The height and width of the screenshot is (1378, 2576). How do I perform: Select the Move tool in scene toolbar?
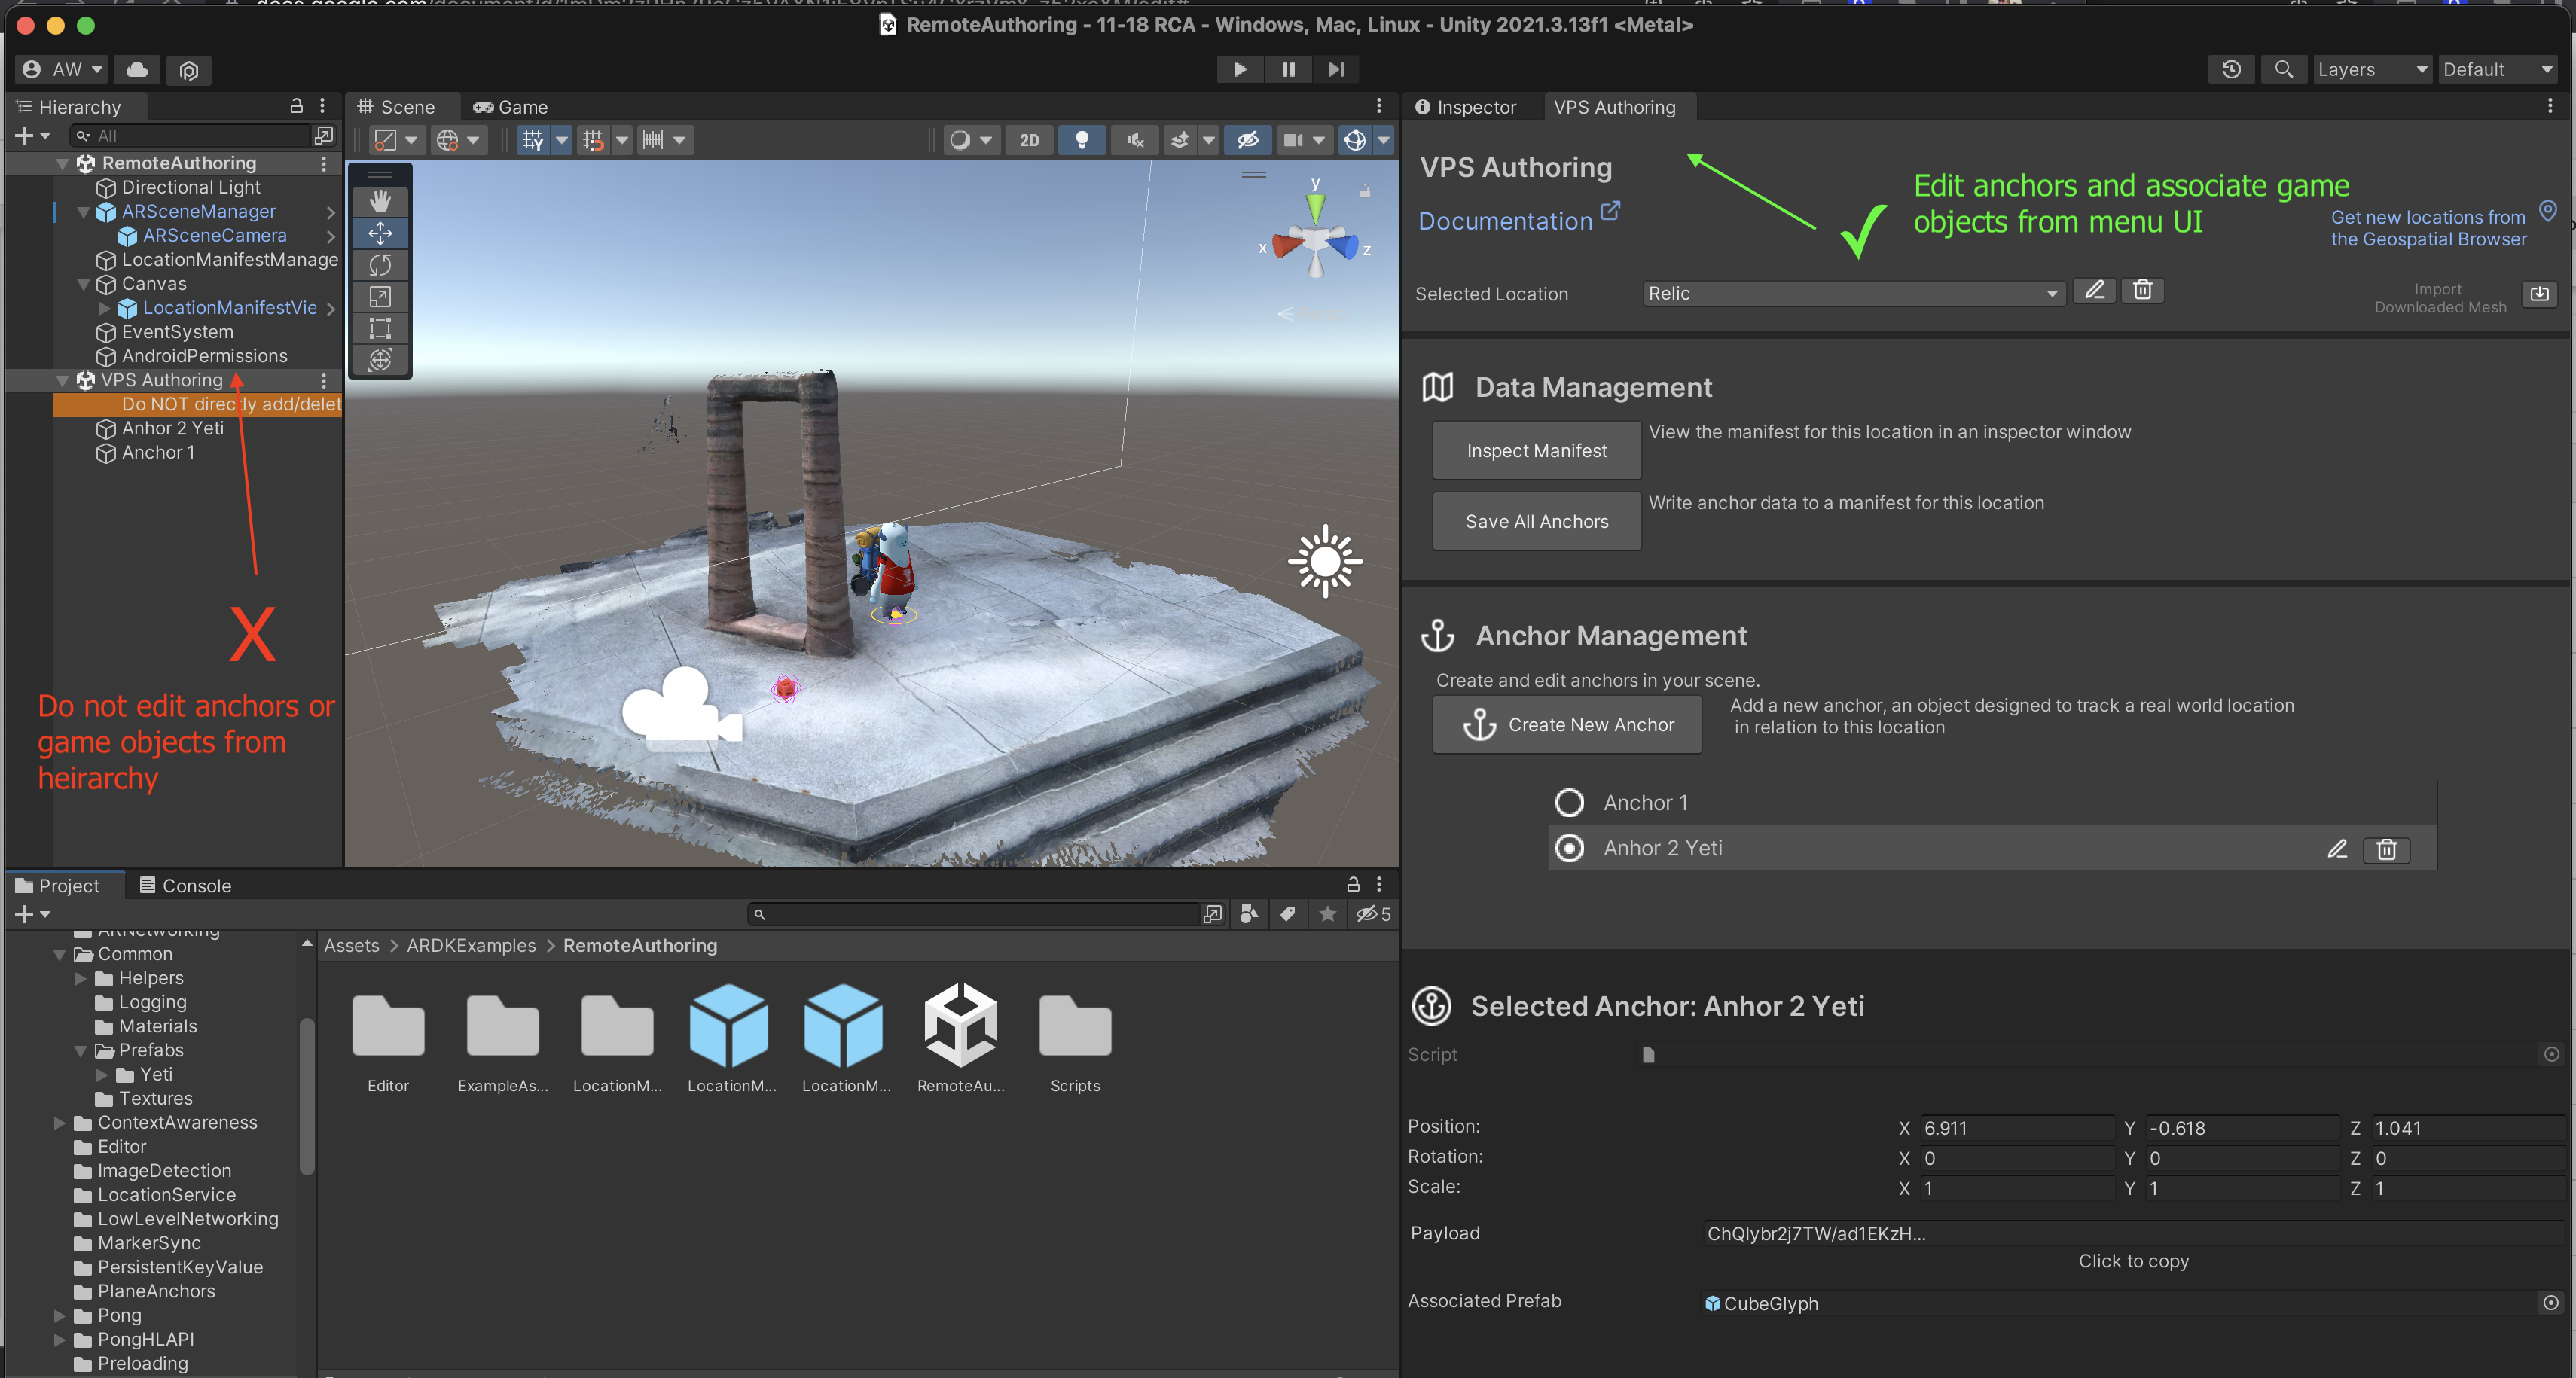click(380, 233)
